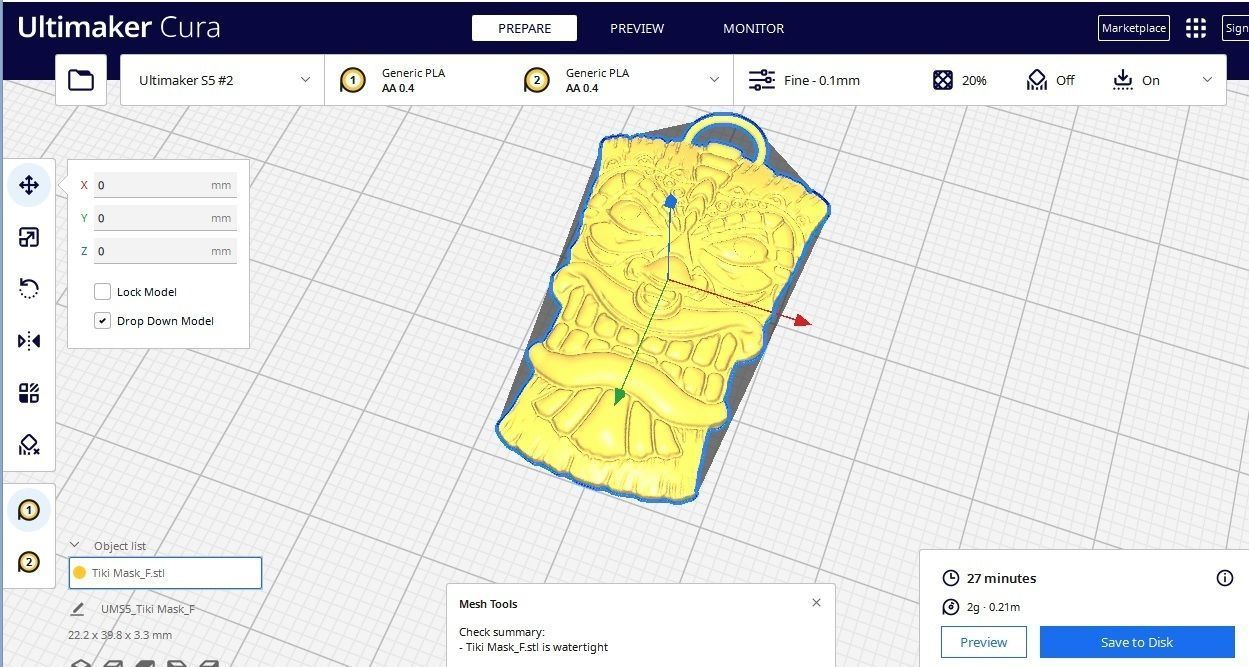Click the print profile sliders icon
This screenshot has width=1249, height=667.
(762, 80)
